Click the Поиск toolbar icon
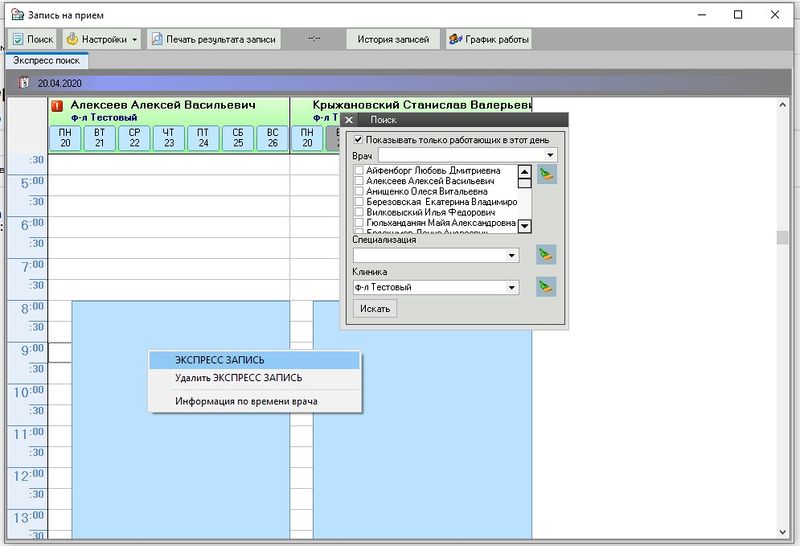Screen dimensions: 800x546 [x=18, y=40]
